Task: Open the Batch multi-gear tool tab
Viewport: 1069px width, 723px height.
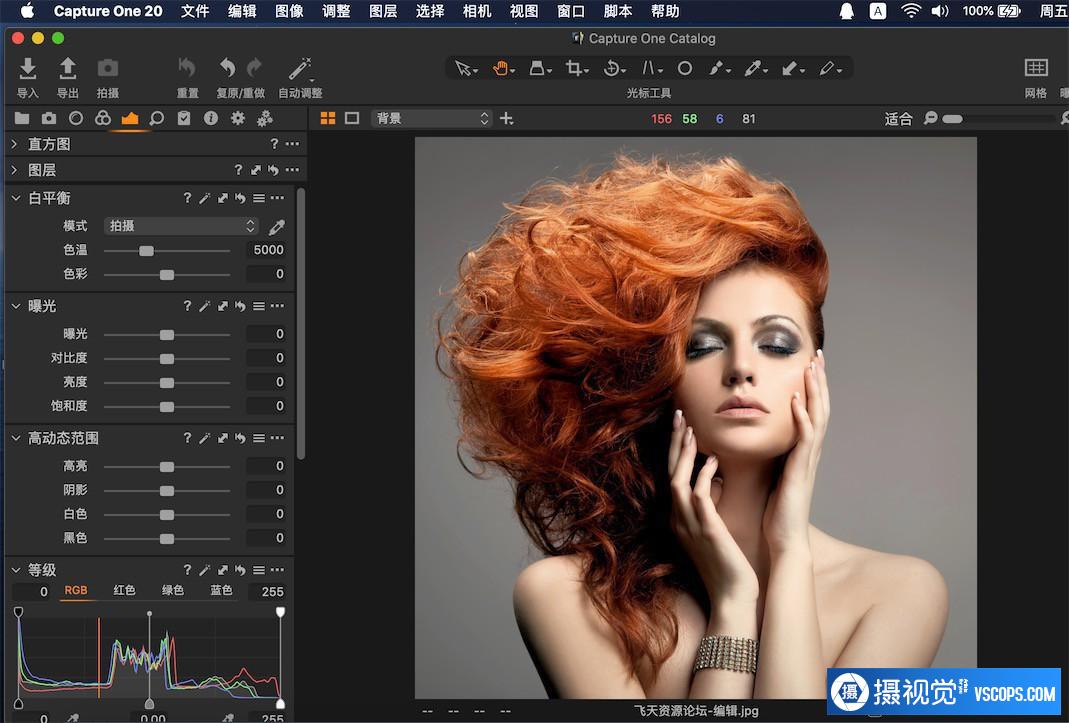Action: point(265,118)
